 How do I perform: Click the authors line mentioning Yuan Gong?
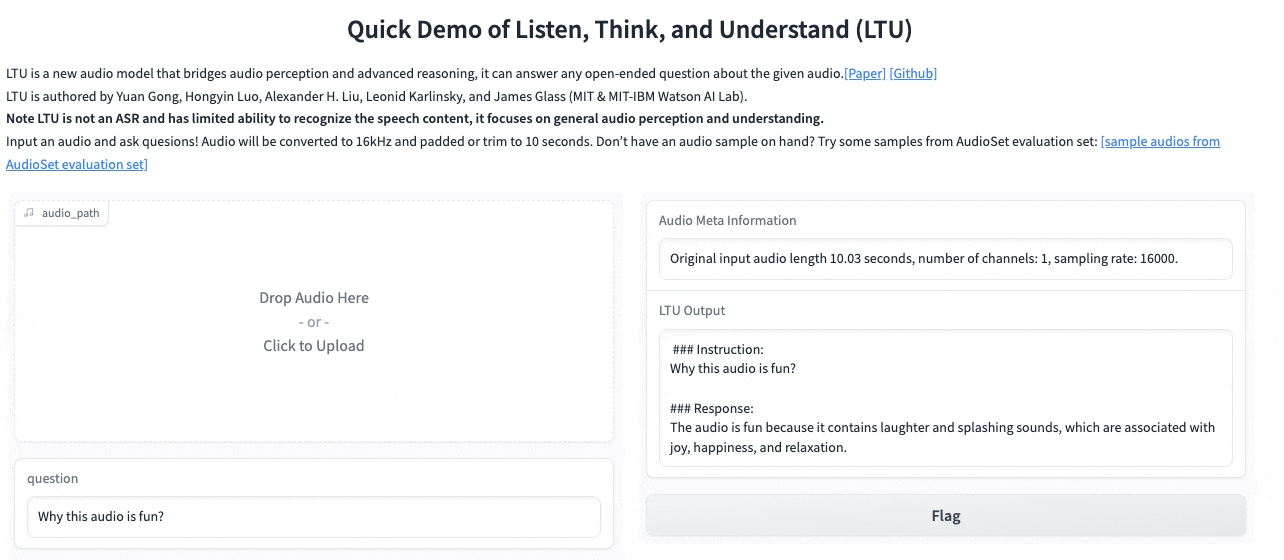pyautogui.click(x=376, y=97)
